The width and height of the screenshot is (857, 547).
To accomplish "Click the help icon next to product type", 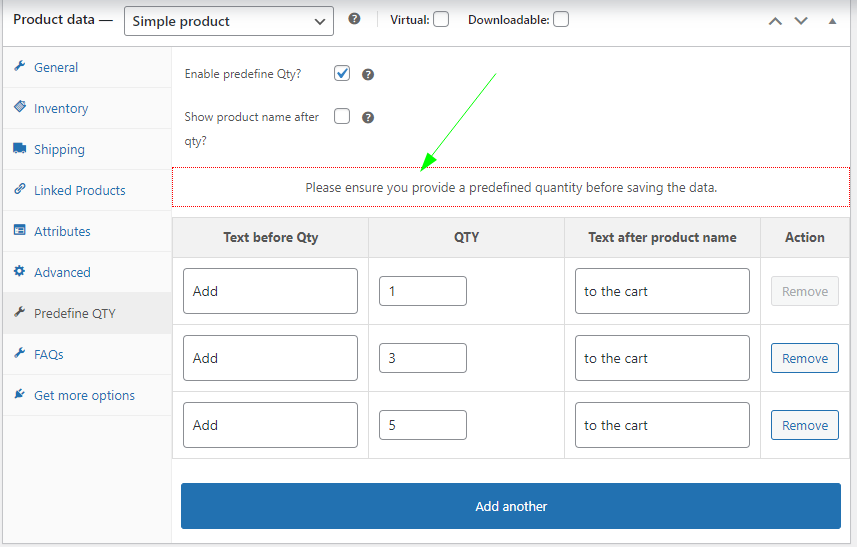I will [x=354, y=19].
